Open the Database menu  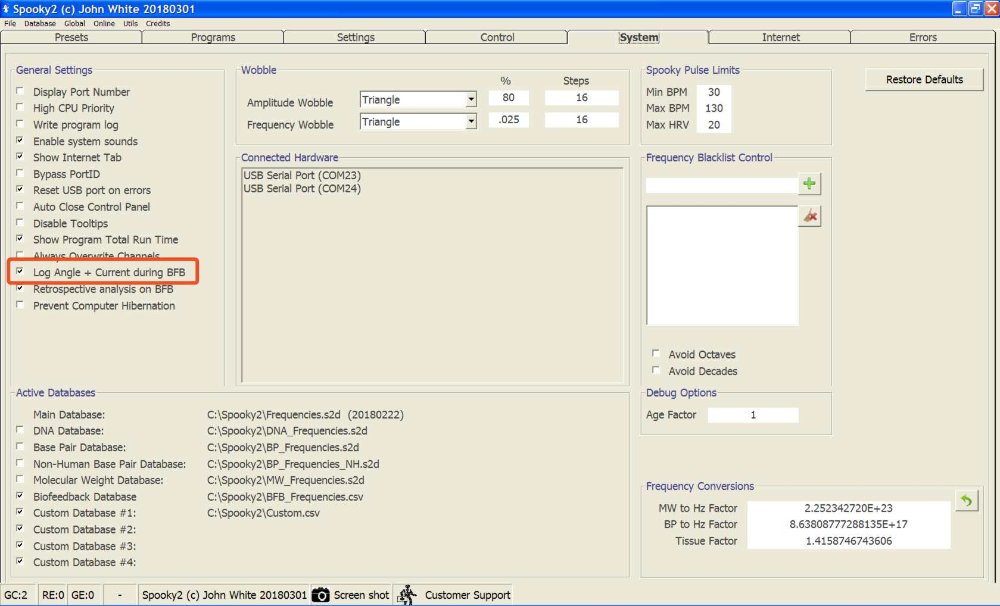tap(40, 23)
